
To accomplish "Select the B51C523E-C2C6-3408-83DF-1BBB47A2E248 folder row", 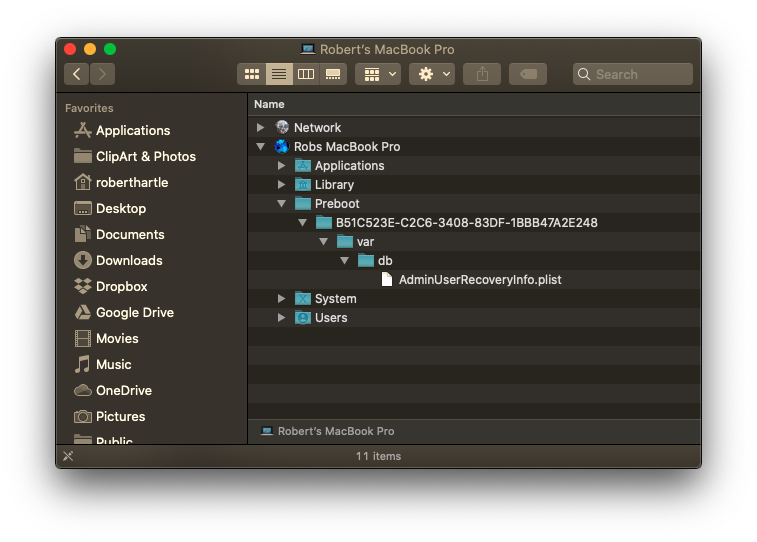I will (x=475, y=222).
